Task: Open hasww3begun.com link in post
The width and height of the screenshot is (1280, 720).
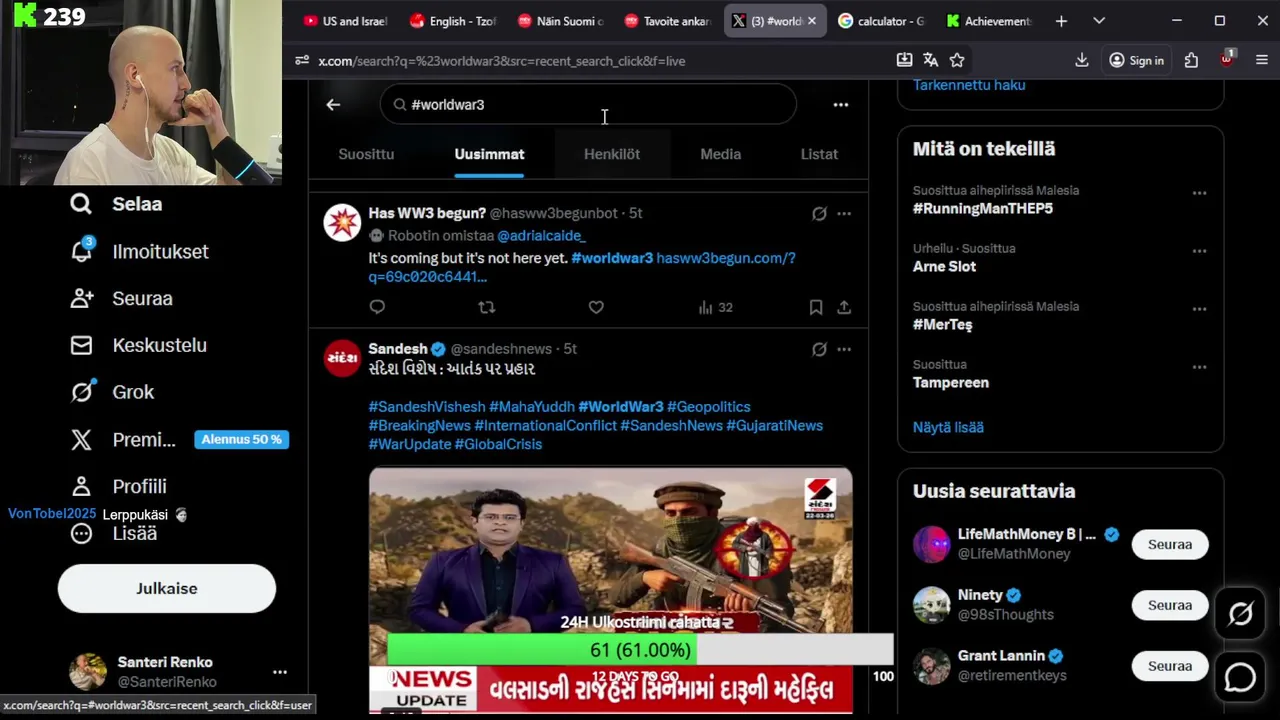Action: pyautogui.click(x=582, y=267)
